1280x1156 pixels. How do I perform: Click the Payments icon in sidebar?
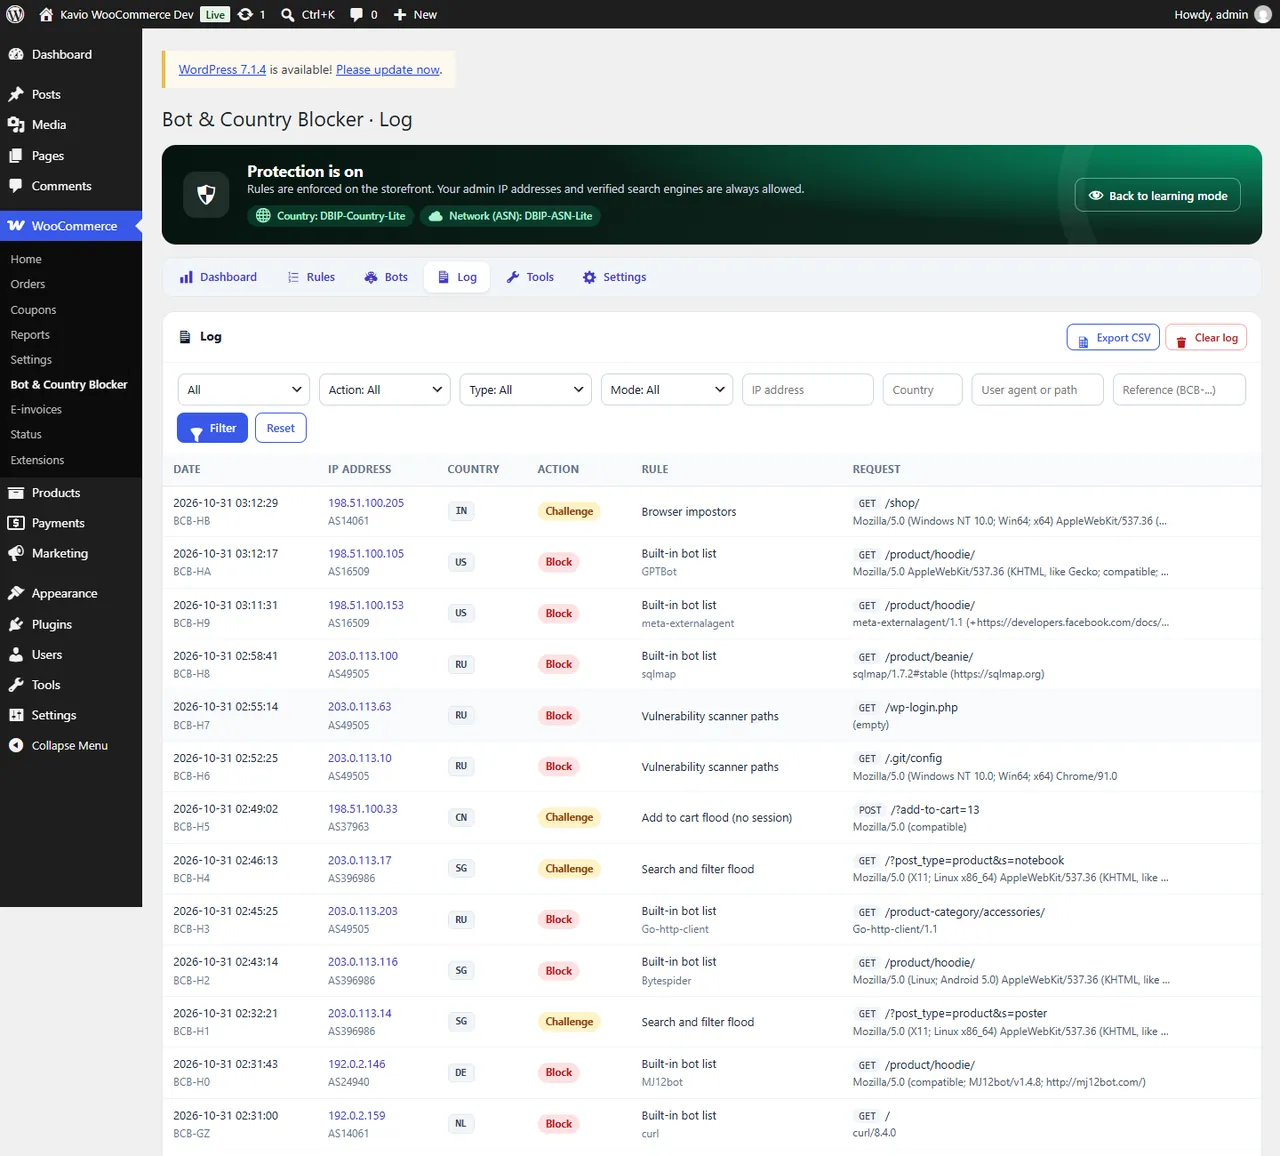click(x=16, y=523)
